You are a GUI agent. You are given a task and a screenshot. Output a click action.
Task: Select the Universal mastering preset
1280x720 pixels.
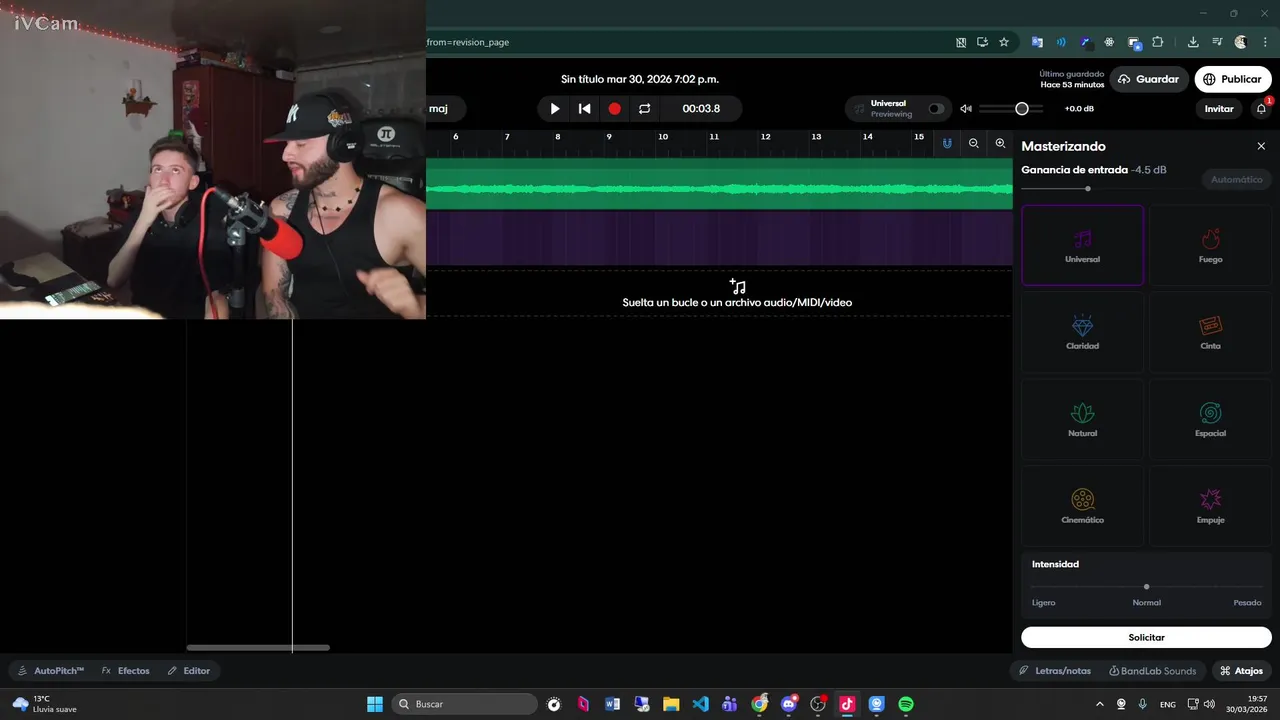click(x=1082, y=246)
